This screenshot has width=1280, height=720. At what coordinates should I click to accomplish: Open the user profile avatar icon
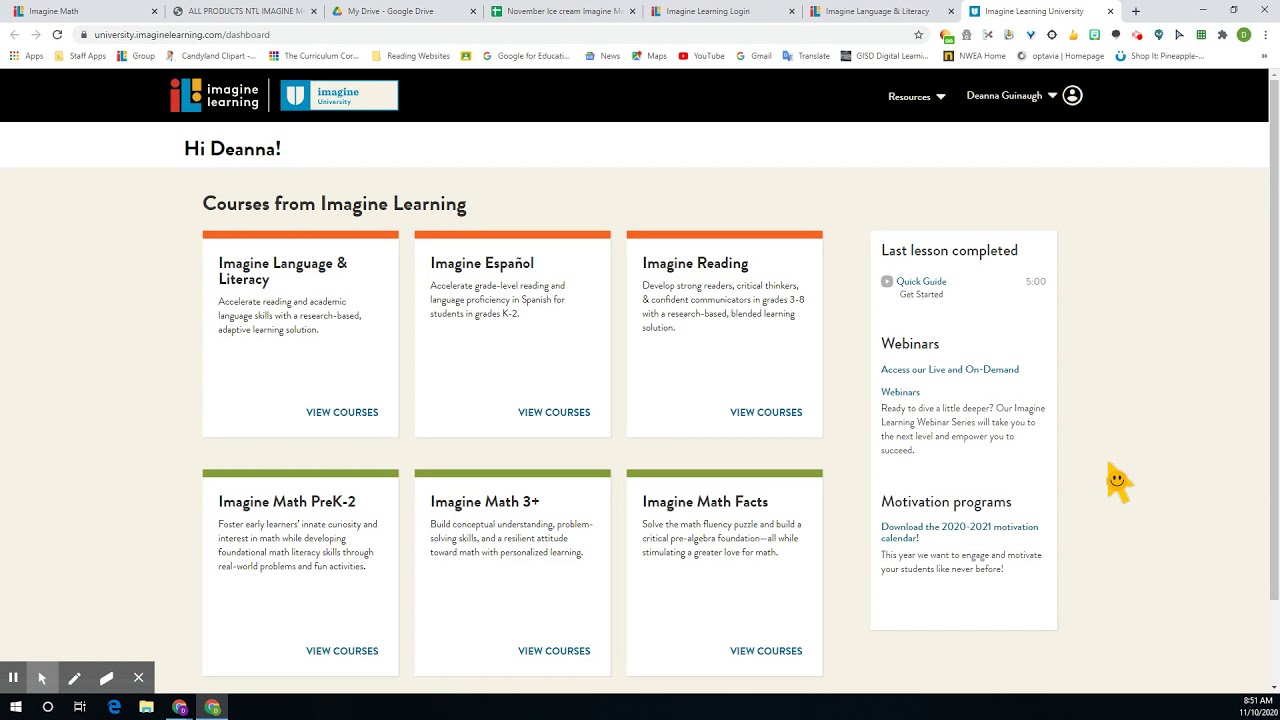[x=1072, y=96]
